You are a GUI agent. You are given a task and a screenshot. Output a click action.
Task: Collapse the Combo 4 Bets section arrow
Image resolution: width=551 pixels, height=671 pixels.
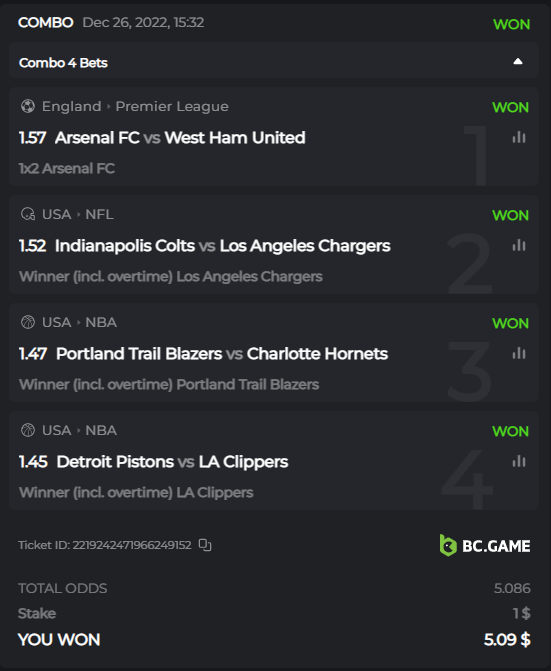[518, 62]
